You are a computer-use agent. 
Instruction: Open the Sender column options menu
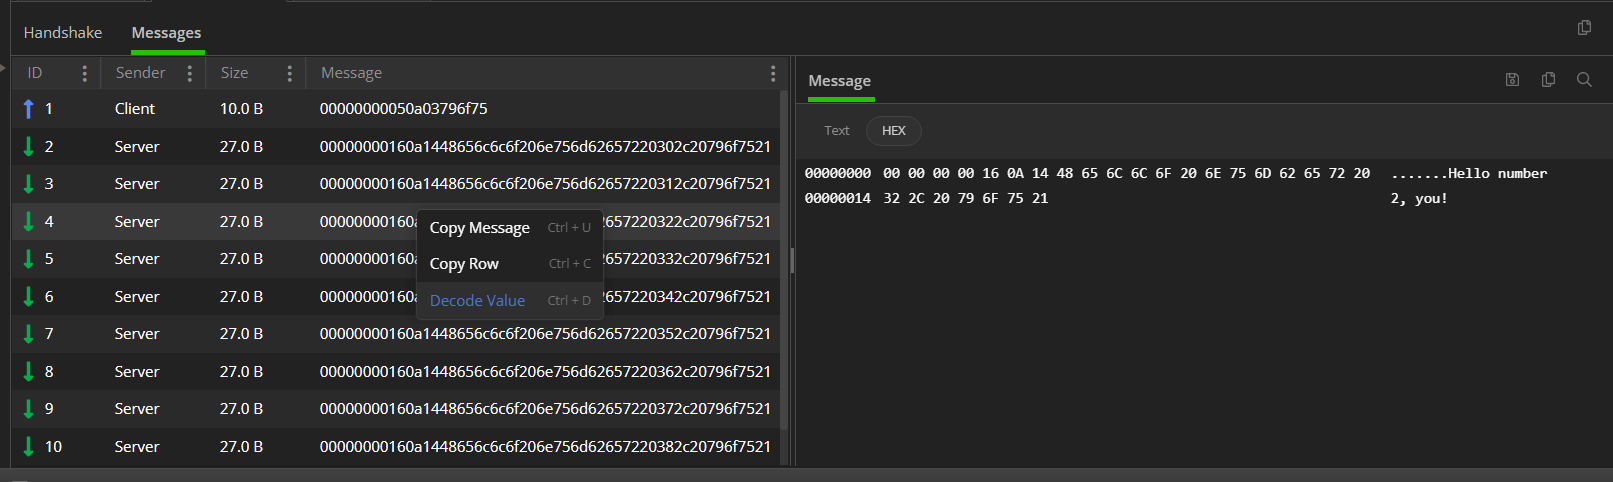189,73
